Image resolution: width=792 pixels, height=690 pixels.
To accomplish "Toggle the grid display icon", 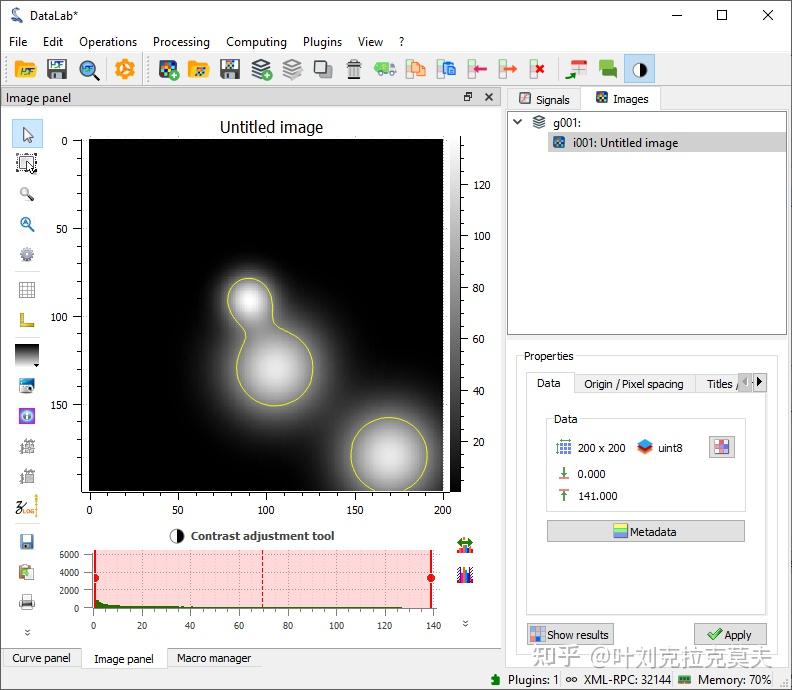I will pyautogui.click(x=27, y=290).
